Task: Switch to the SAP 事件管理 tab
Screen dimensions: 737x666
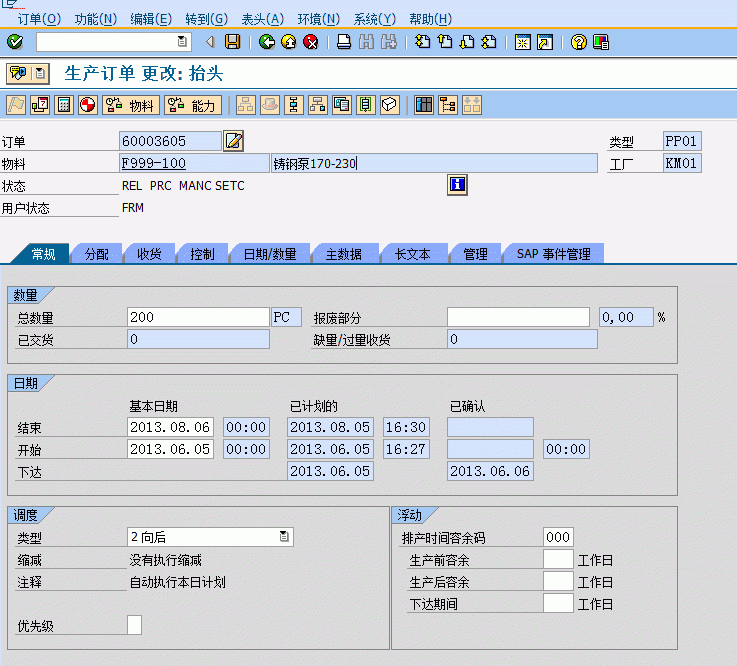Action: tap(554, 254)
